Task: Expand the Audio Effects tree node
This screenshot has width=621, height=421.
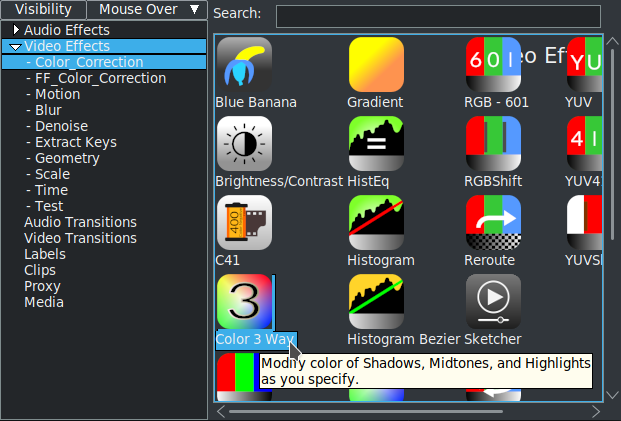Action: pos(16,30)
